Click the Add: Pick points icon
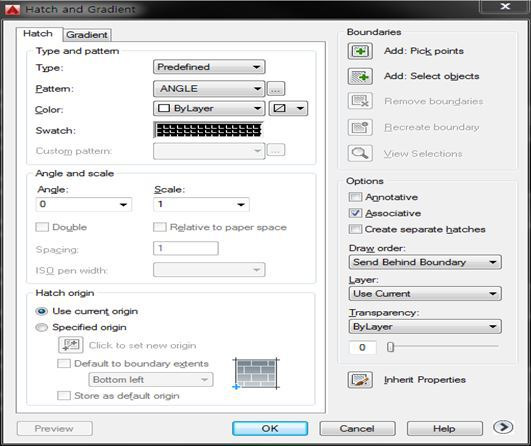The height and width of the screenshot is (446, 531). [360, 51]
